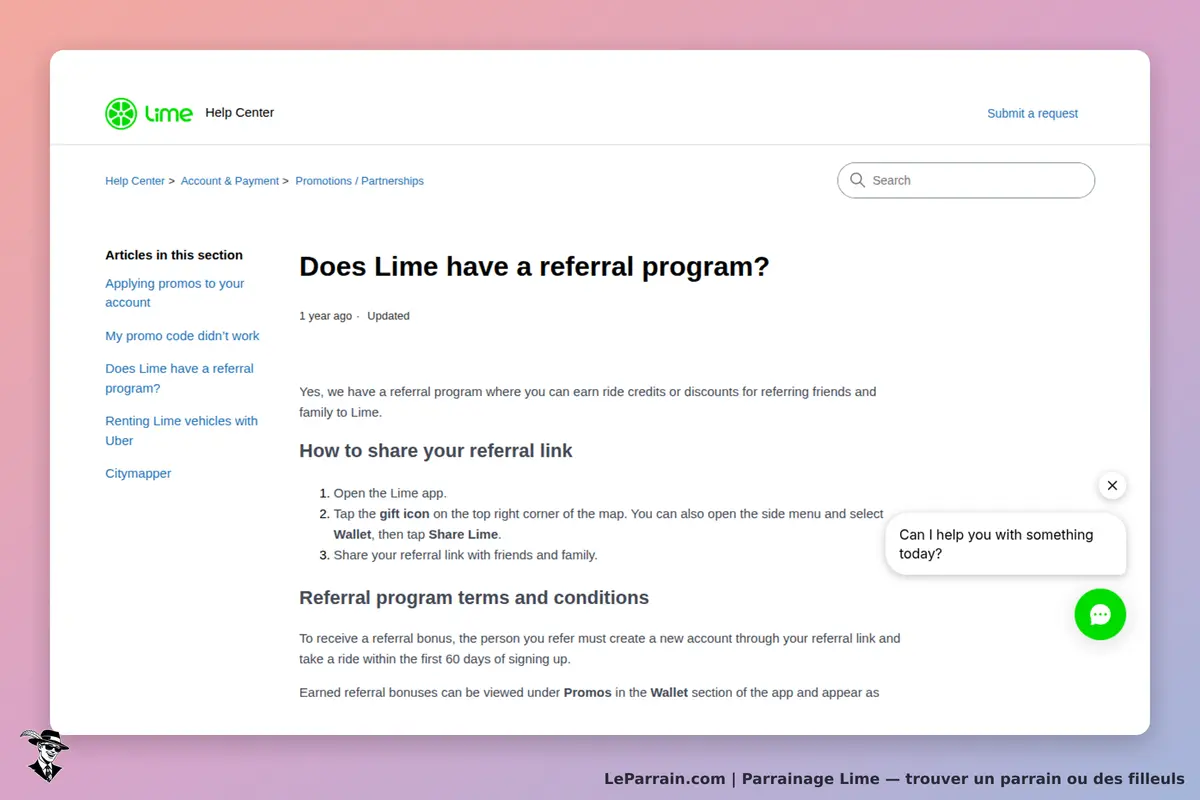1200x800 pixels.
Task: Click the Lime logo
Action: click(149, 113)
